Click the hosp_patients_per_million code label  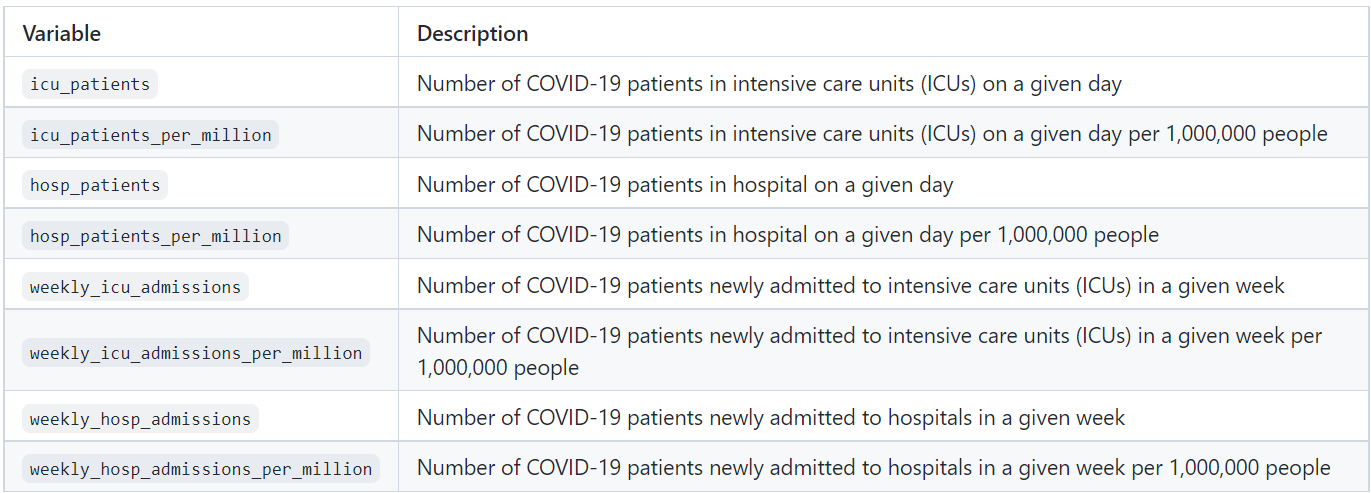[155, 236]
